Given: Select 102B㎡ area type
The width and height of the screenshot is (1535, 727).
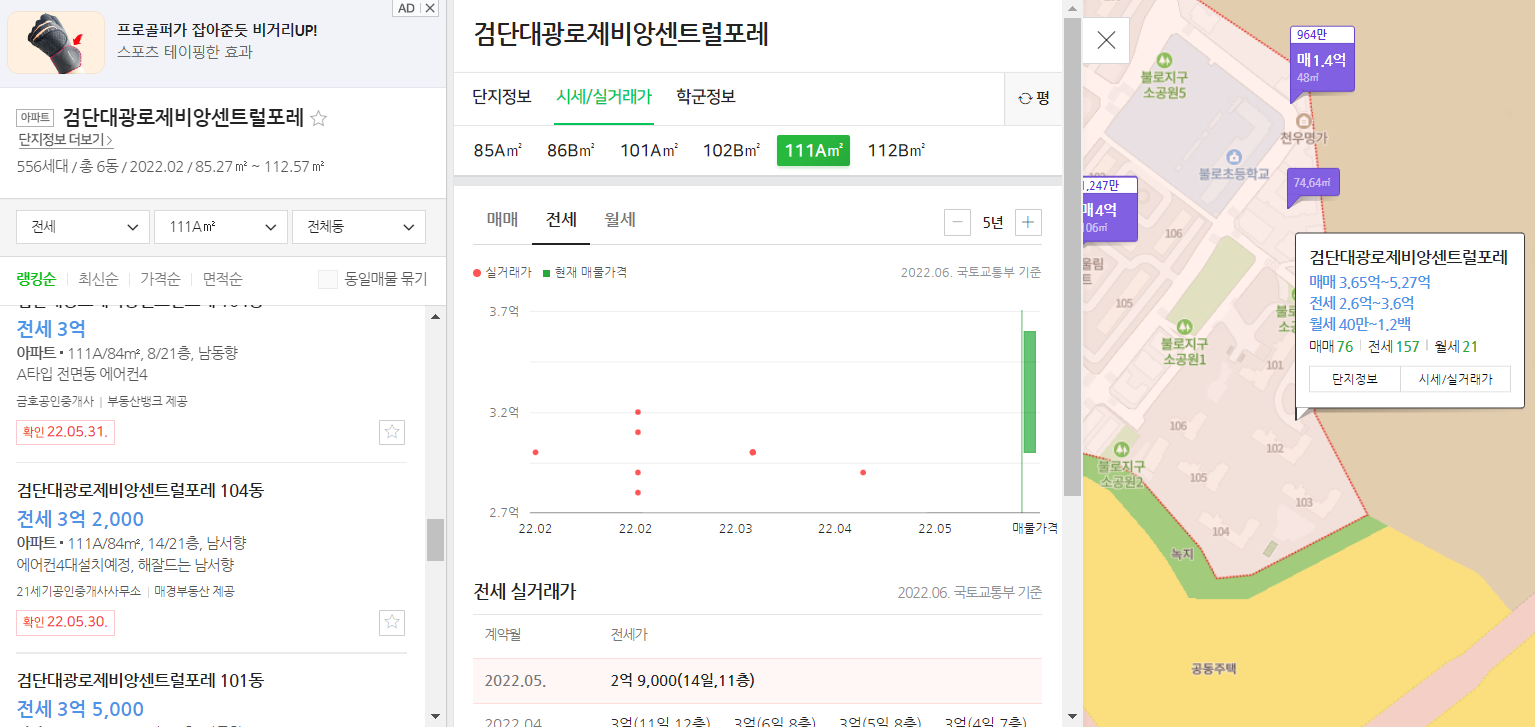Looking at the screenshot, I should point(732,150).
